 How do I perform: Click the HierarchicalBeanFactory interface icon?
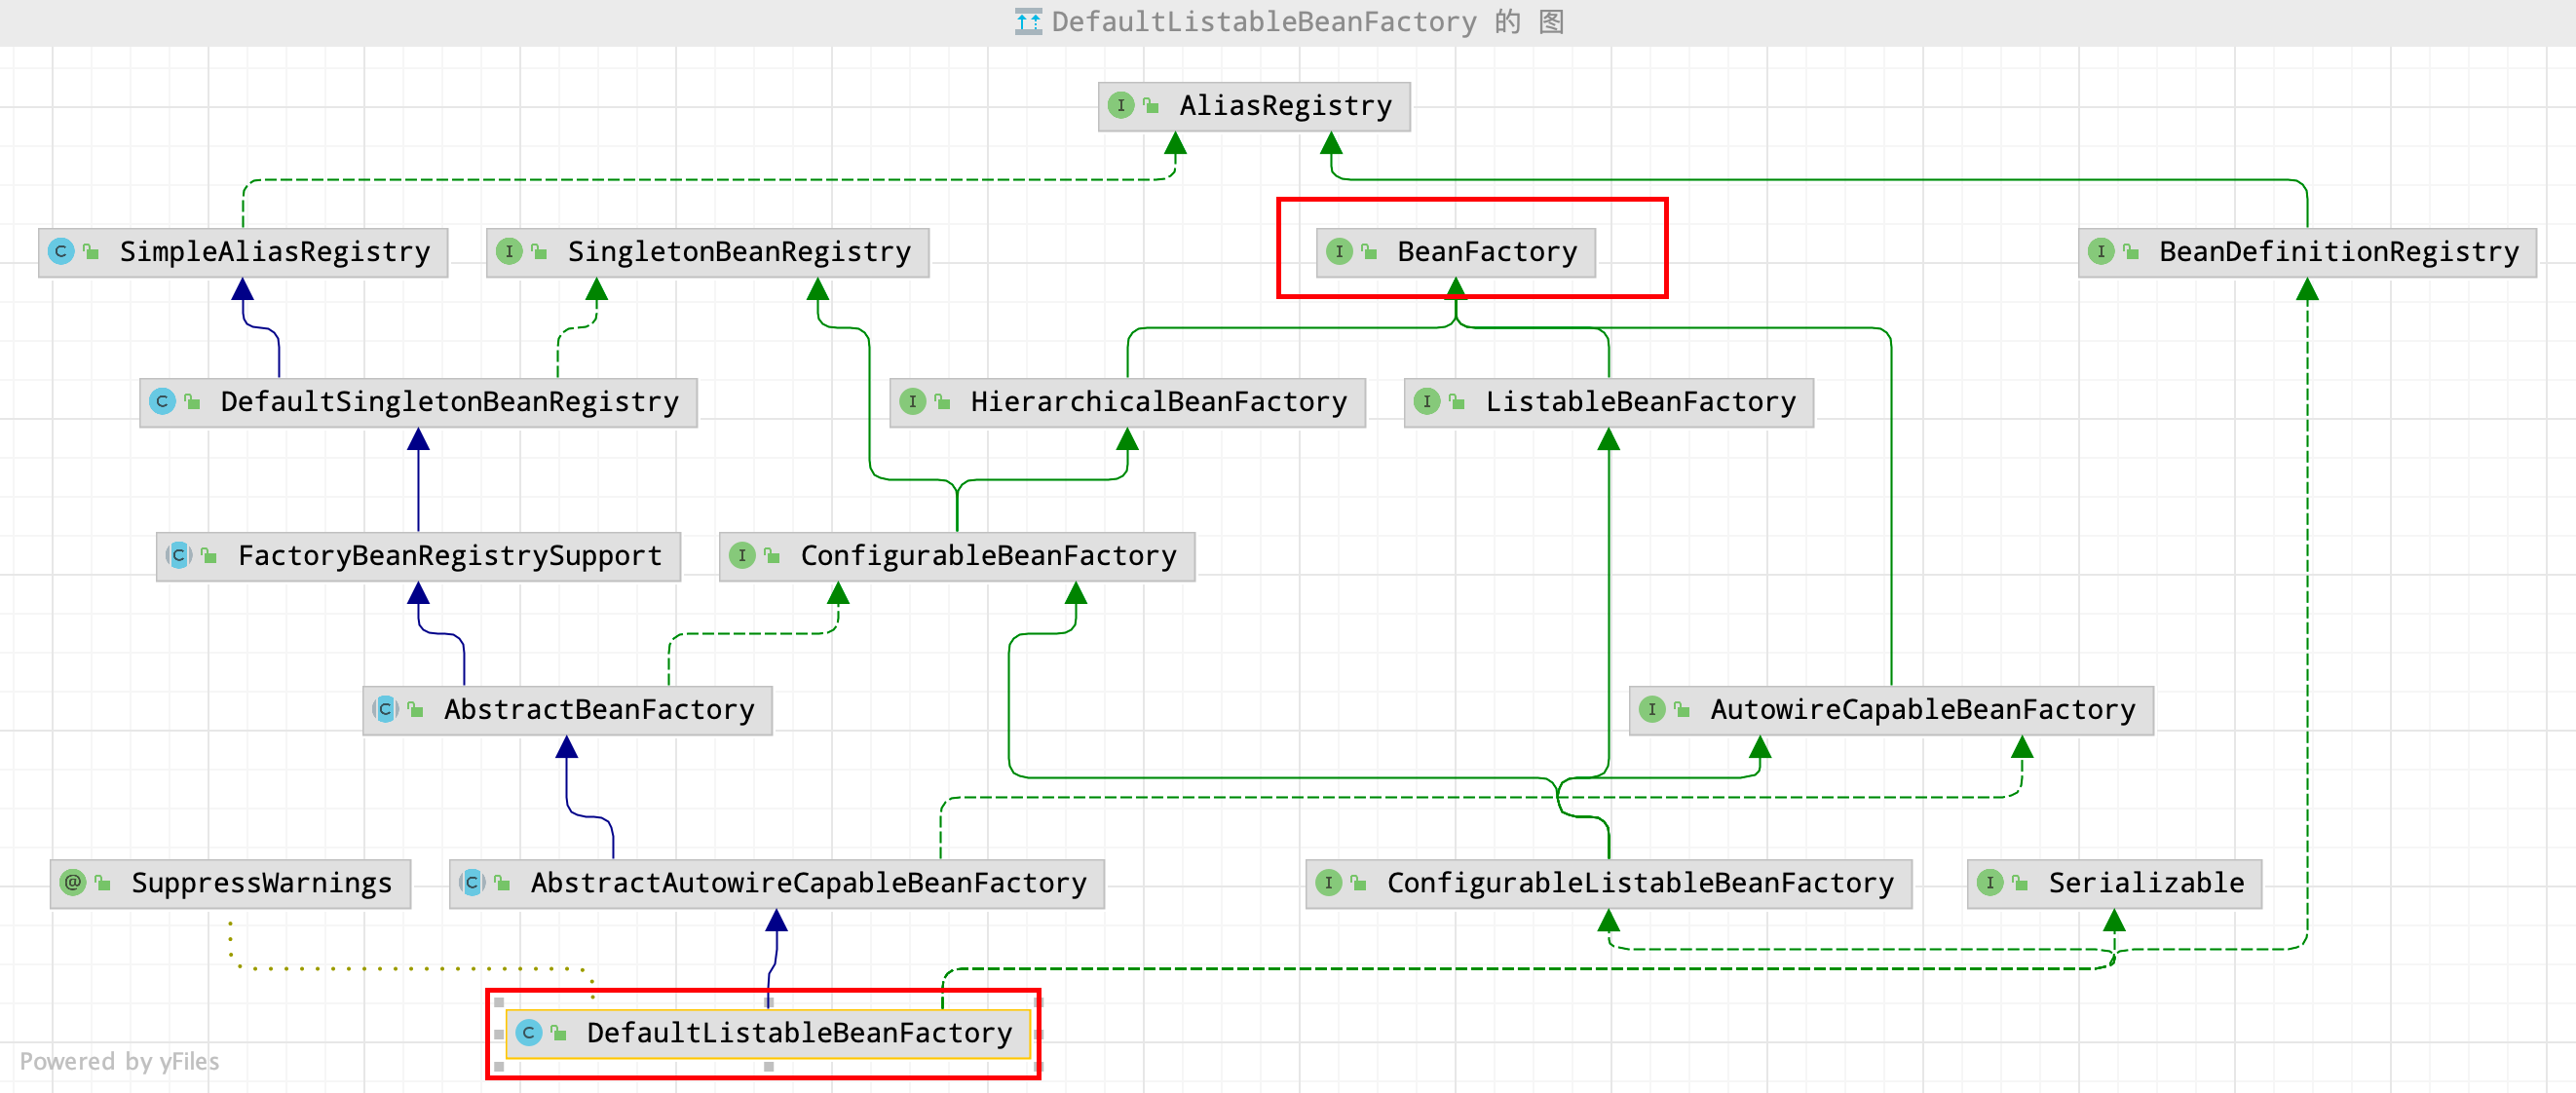pyautogui.click(x=912, y=402)
